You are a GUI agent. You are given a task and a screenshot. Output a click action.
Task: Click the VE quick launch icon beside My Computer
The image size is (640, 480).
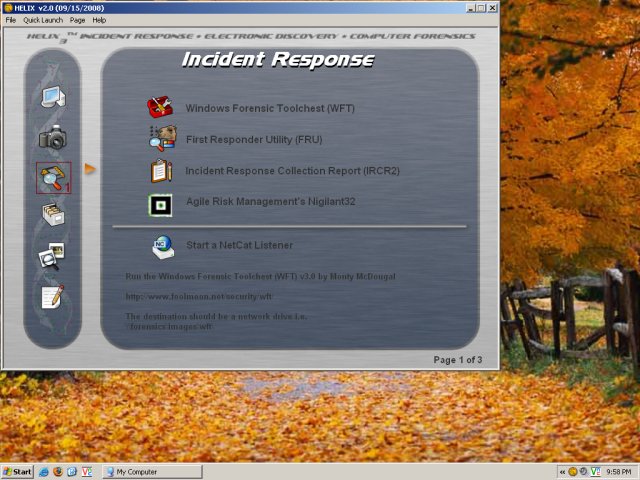(x=87, y=472)
